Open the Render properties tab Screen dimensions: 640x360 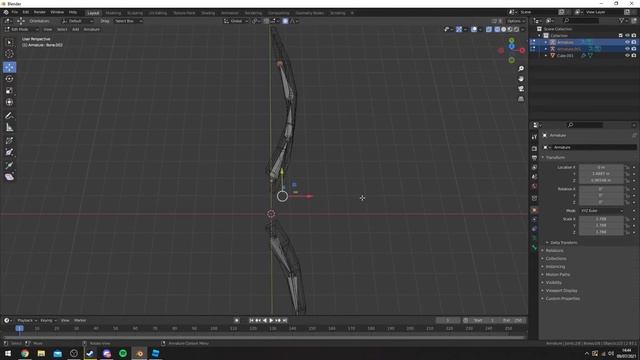534,149
